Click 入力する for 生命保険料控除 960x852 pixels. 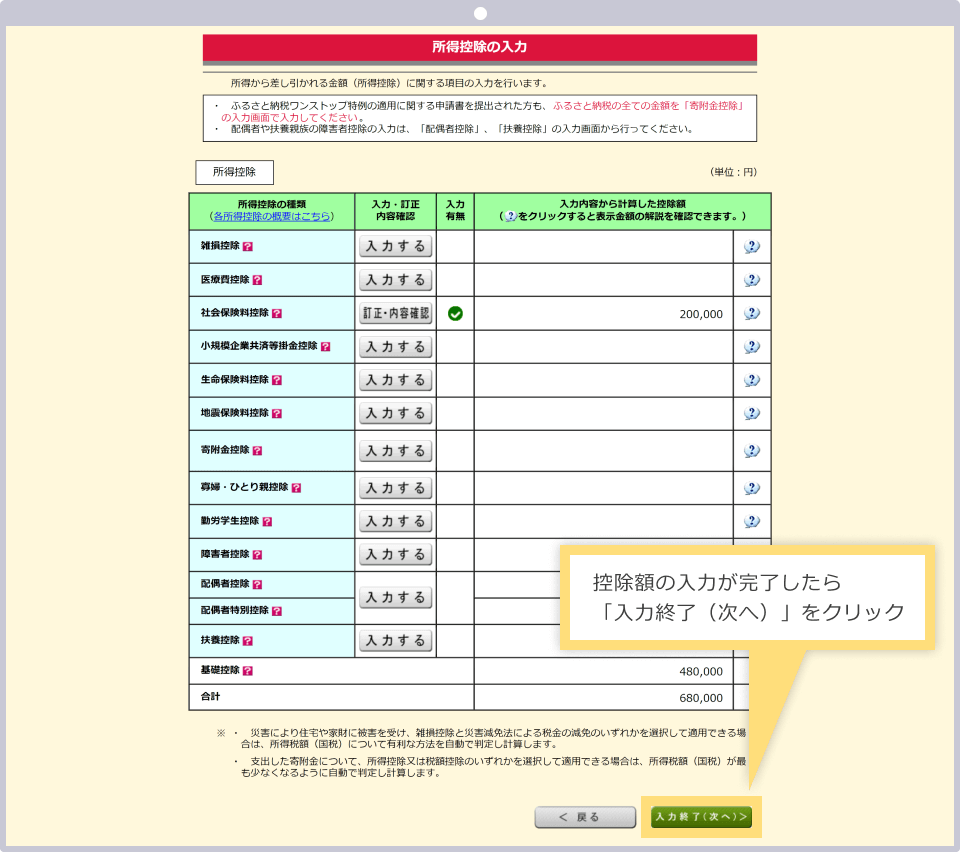(x=396, y=380)
